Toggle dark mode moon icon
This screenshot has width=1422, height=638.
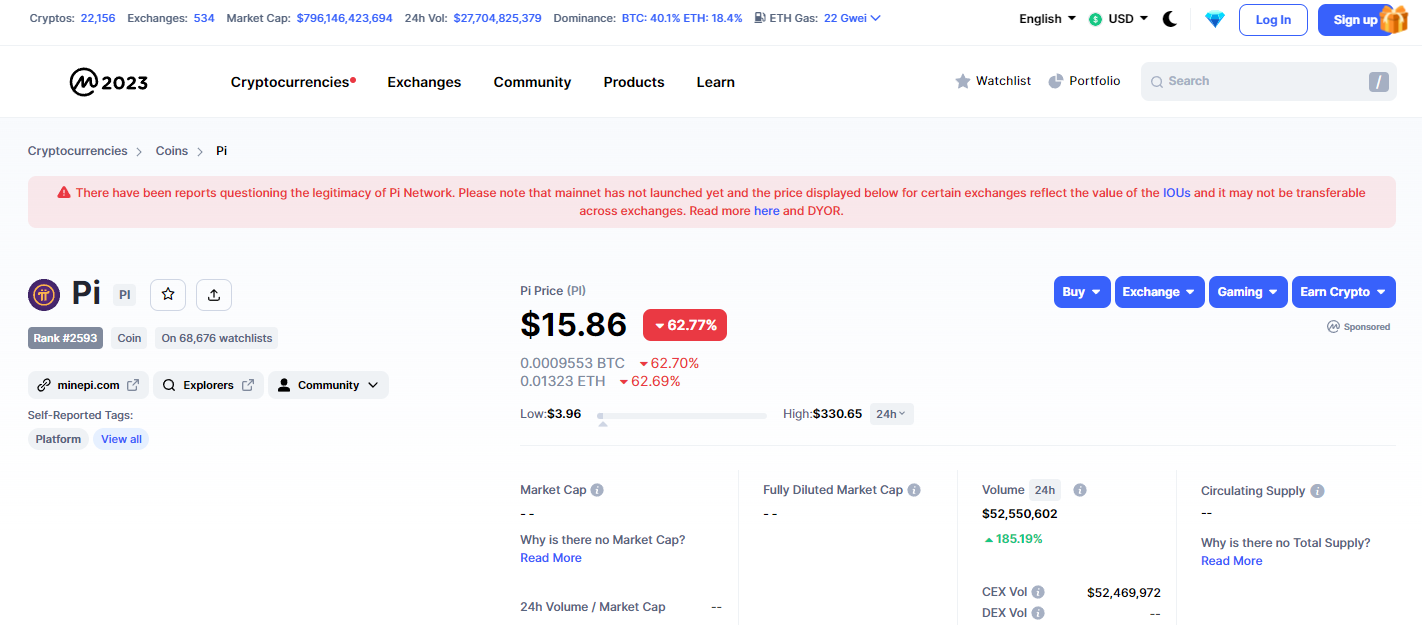point(1170,19)
